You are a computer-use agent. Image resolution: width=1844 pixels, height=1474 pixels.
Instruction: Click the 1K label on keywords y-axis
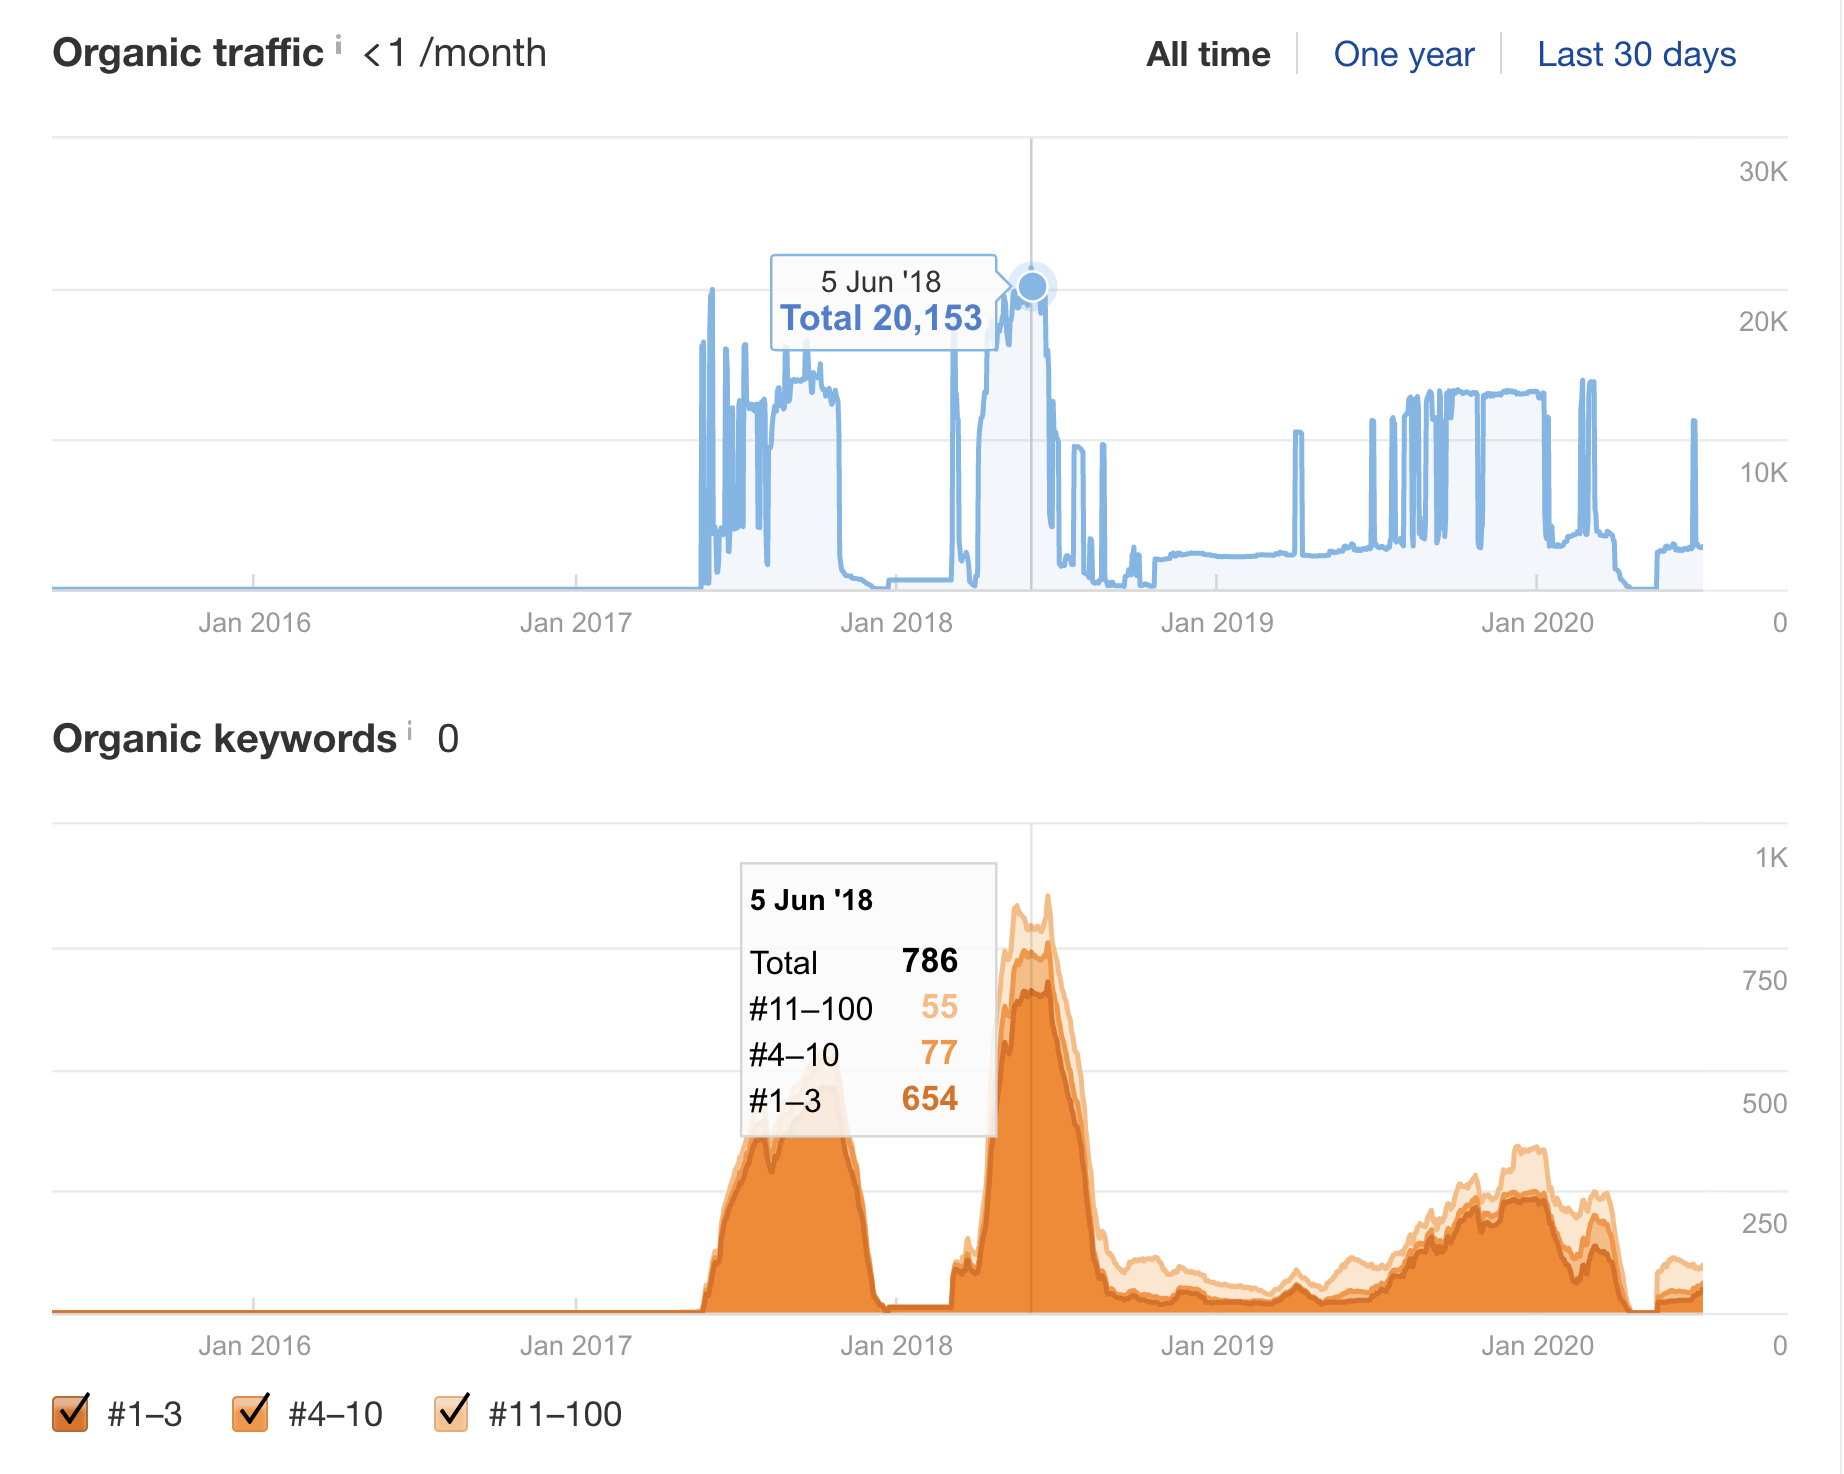coord(1770,858)
